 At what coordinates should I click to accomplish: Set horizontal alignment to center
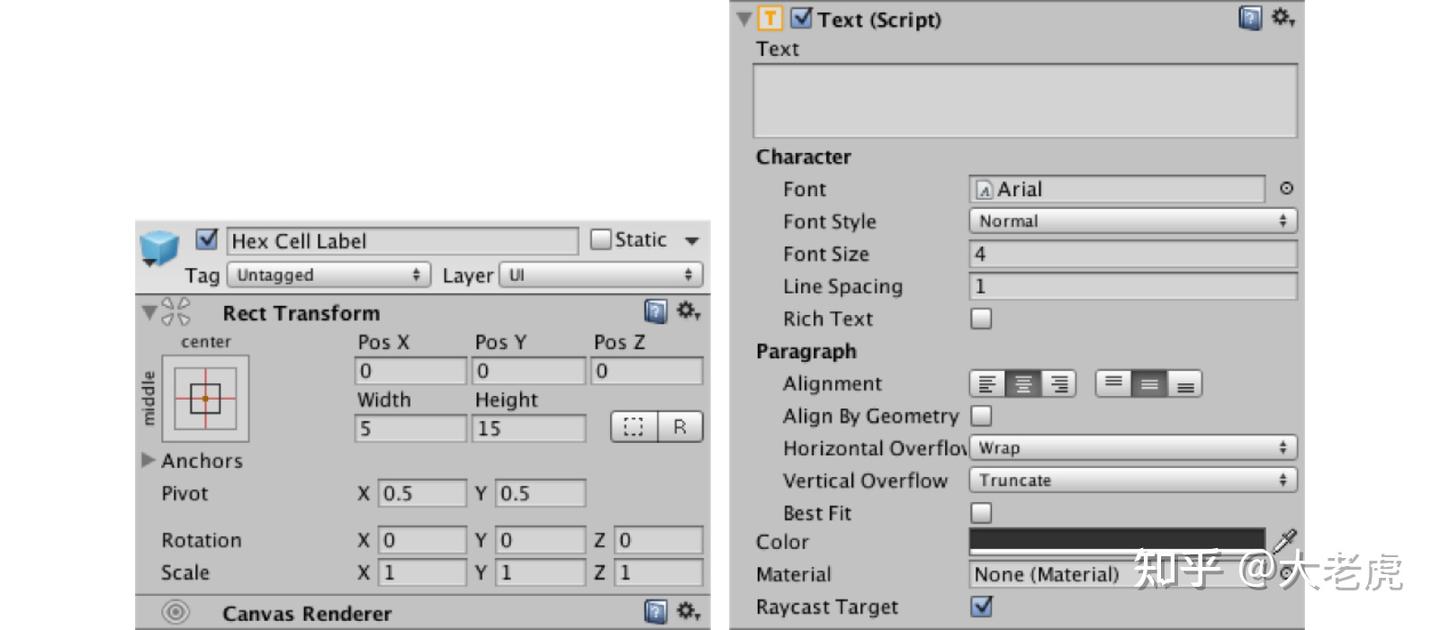coord(1022,384)
